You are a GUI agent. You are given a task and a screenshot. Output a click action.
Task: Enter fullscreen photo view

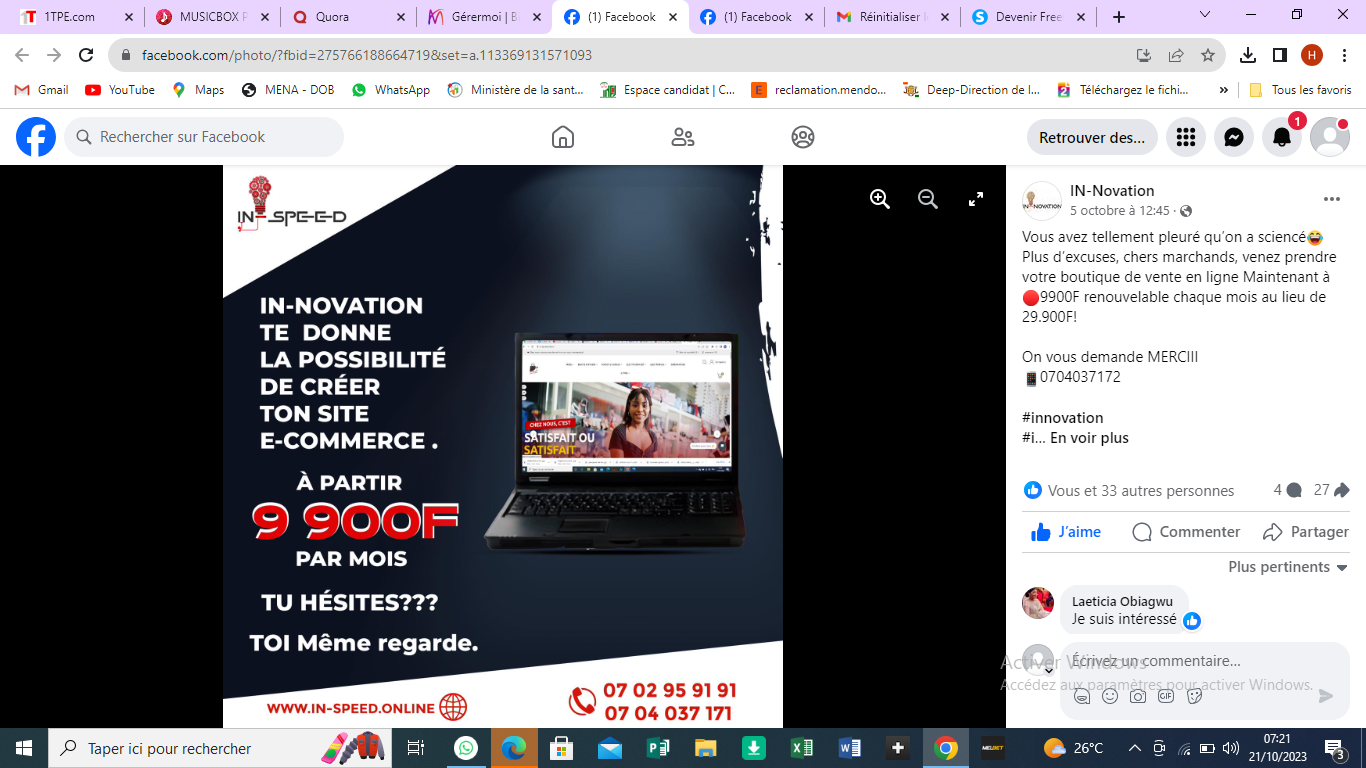(976, 199)
